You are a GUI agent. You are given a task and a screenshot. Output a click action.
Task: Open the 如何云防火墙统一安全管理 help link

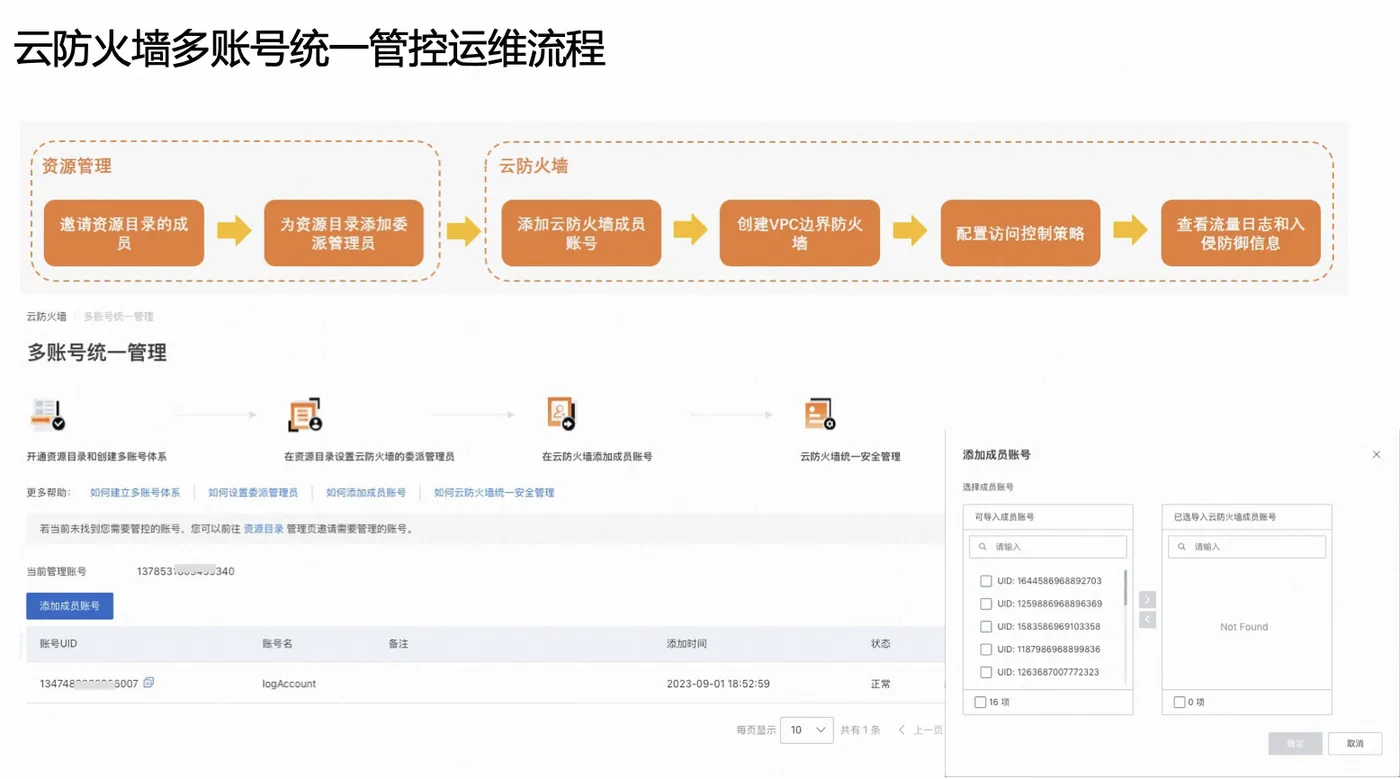tap(494, 493)
